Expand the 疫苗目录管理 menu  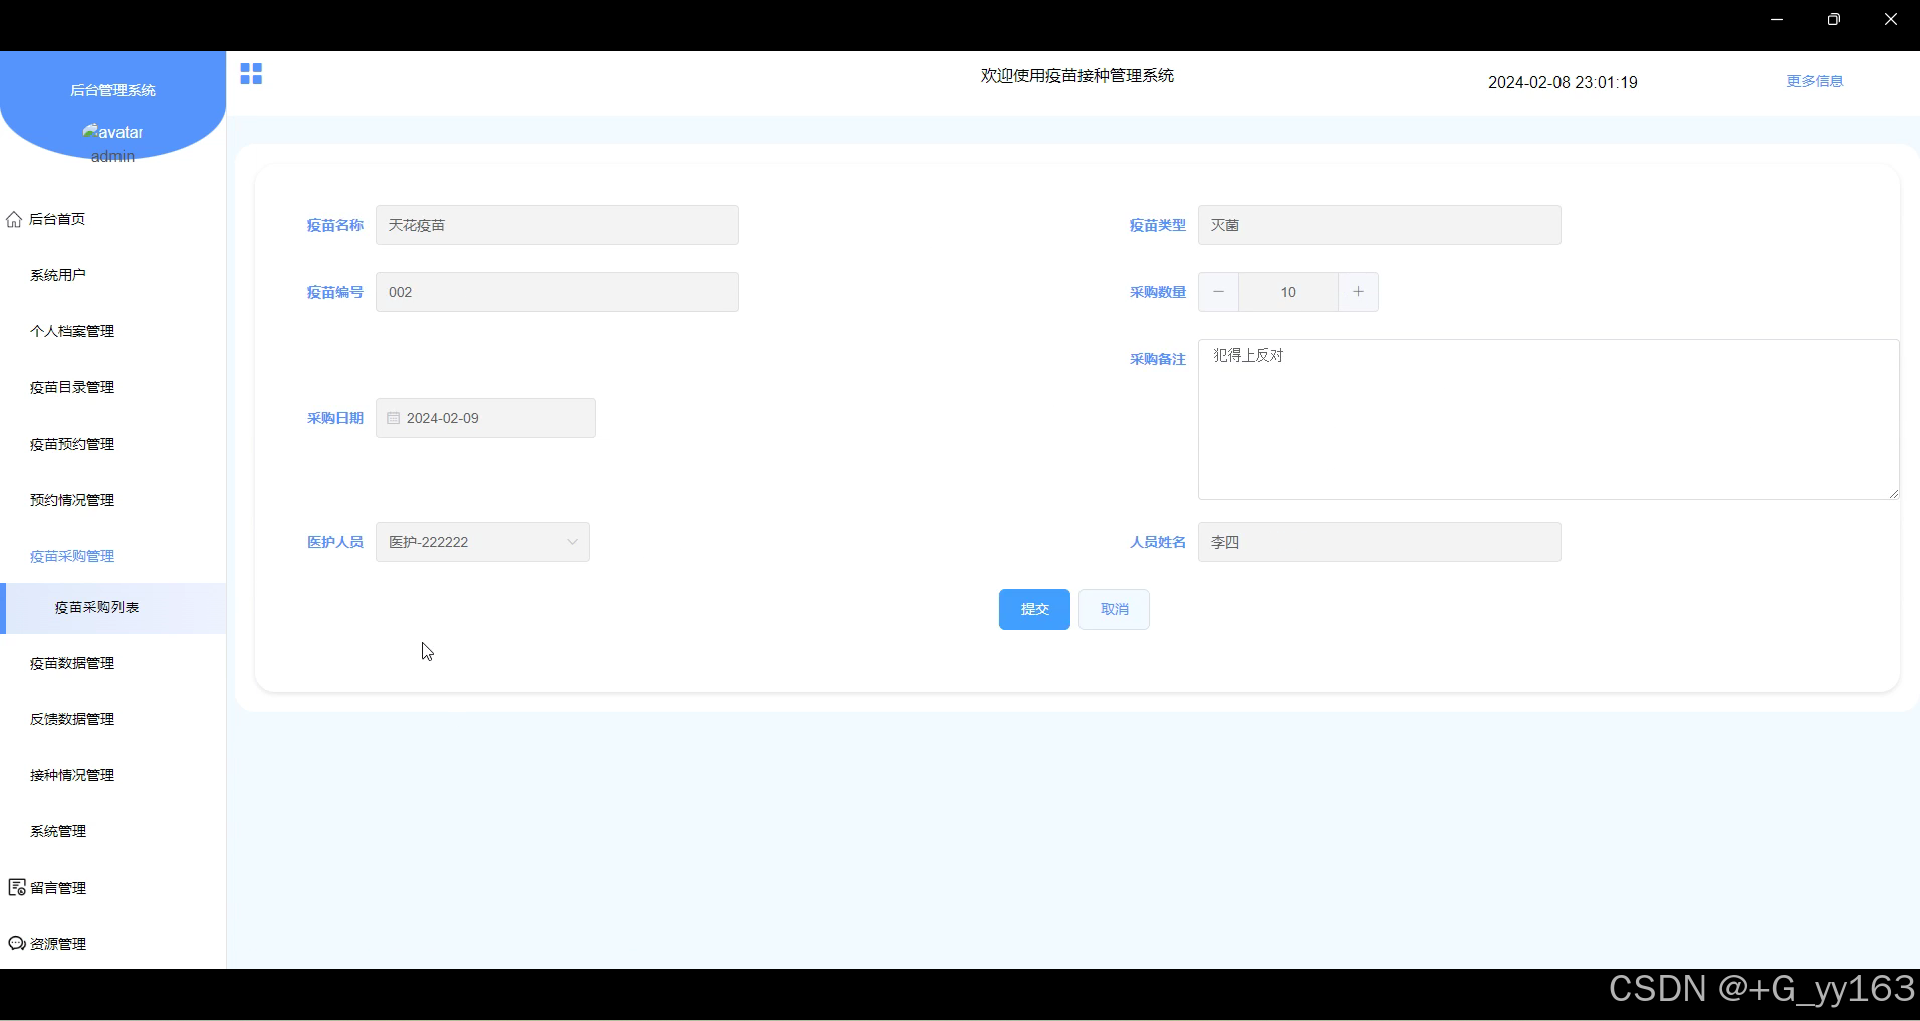(x=113, y=387)
